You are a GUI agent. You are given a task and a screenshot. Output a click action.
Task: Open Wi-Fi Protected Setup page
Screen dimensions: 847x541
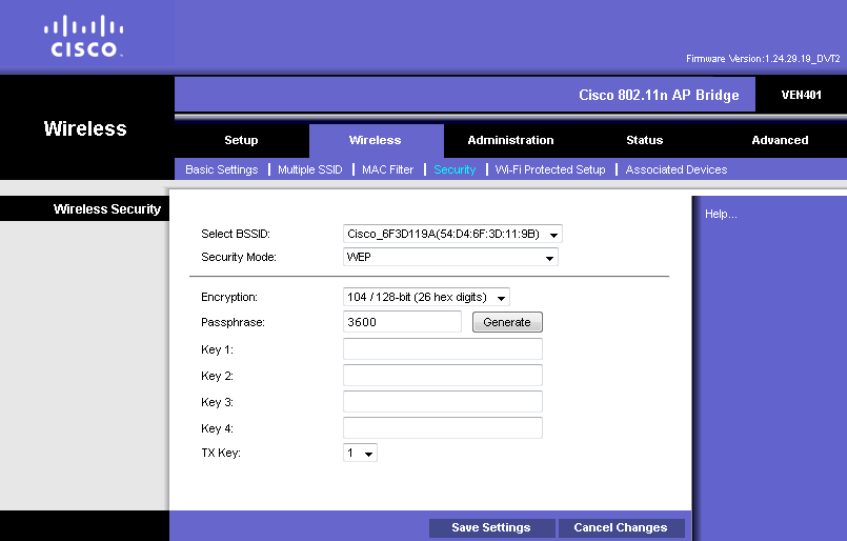pos(550,170)
